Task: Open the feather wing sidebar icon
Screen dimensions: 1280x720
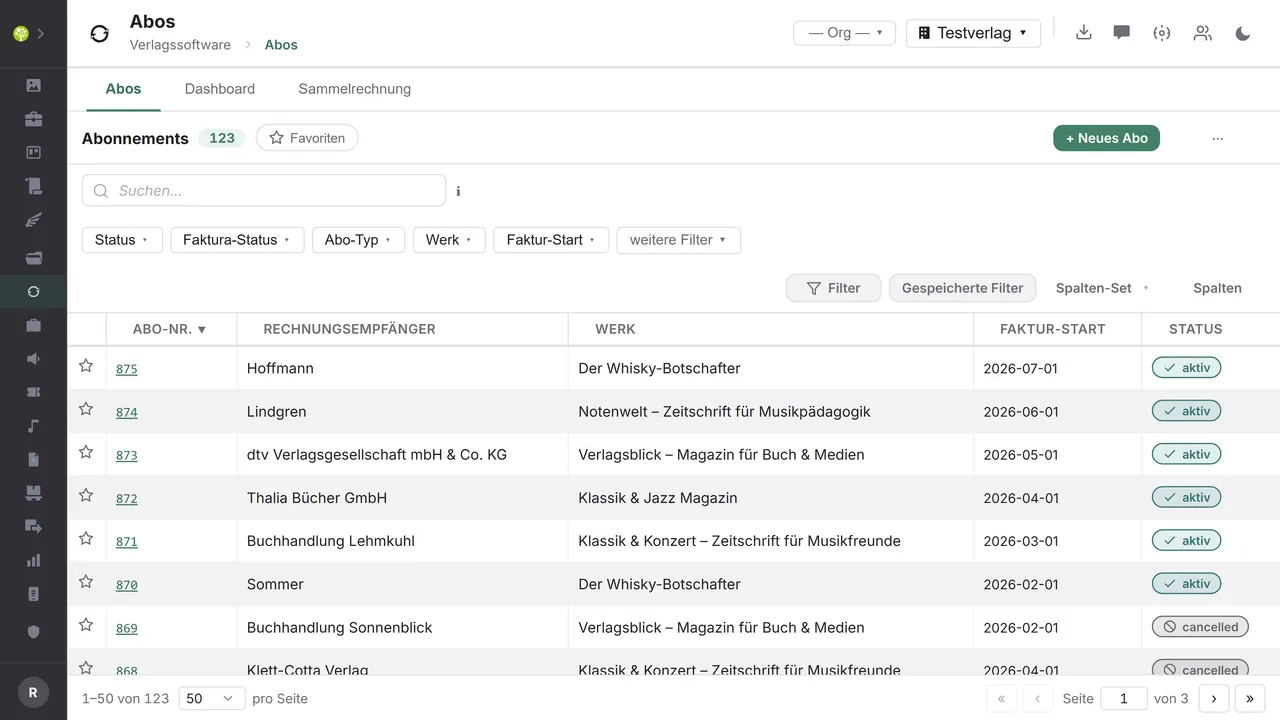Action: point(33,220)
